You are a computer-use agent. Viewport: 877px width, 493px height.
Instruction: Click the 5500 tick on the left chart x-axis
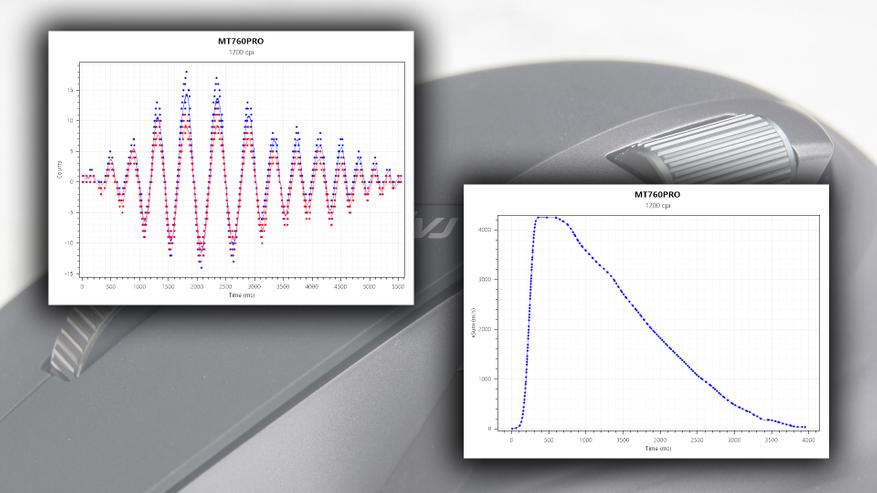tap(398, 287)
